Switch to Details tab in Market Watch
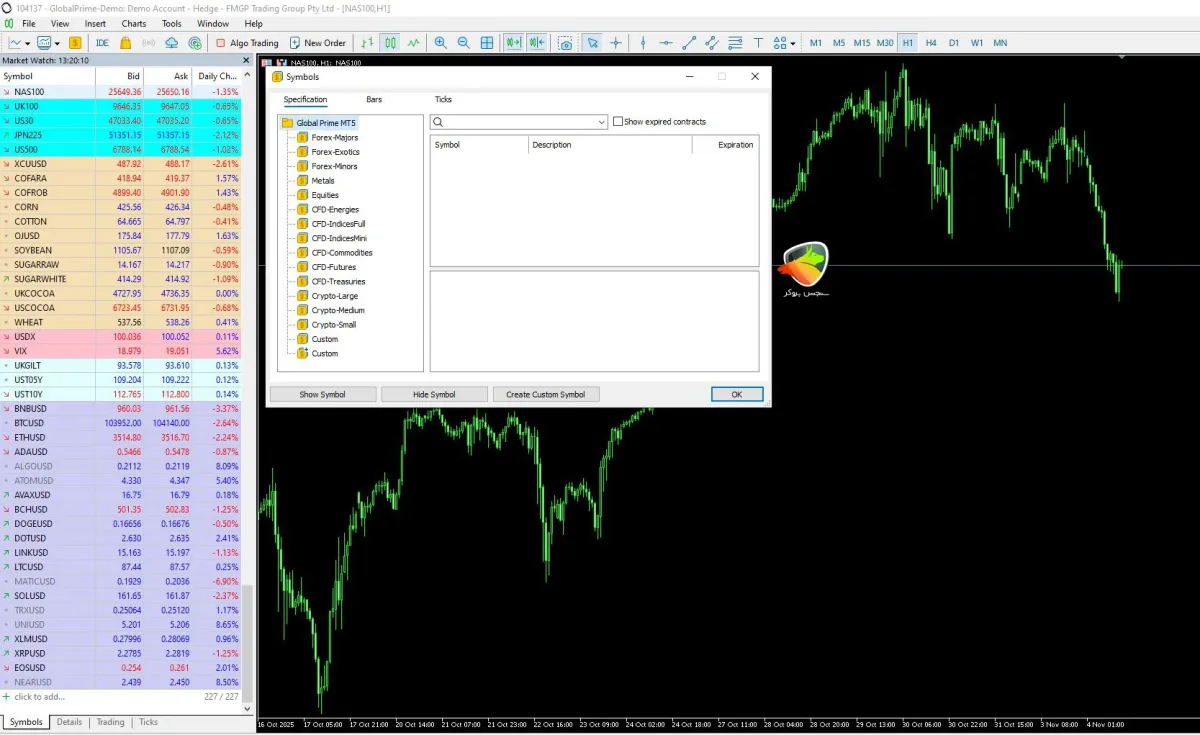Viewport: 1200px width, 735px height. [69, 722]
